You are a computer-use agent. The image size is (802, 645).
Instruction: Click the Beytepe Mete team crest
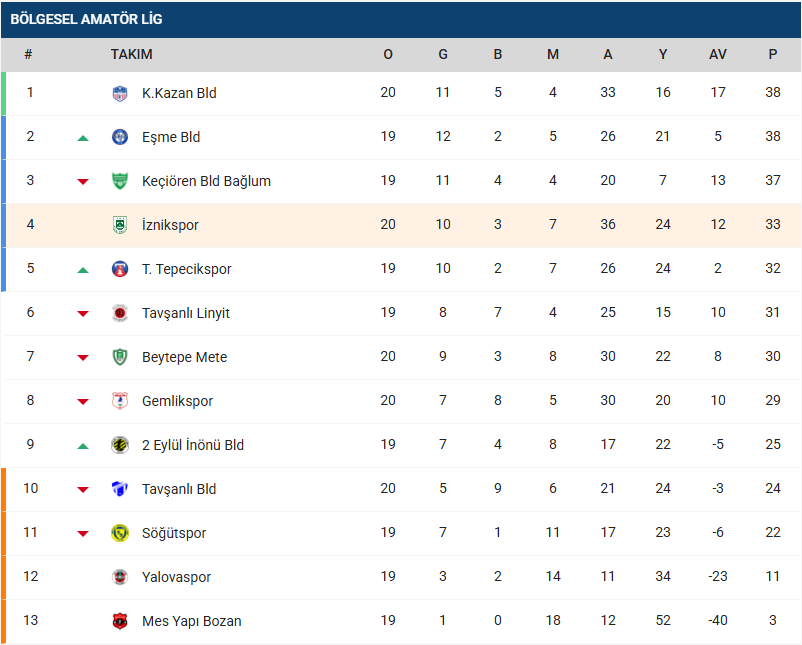pos(120,357)
